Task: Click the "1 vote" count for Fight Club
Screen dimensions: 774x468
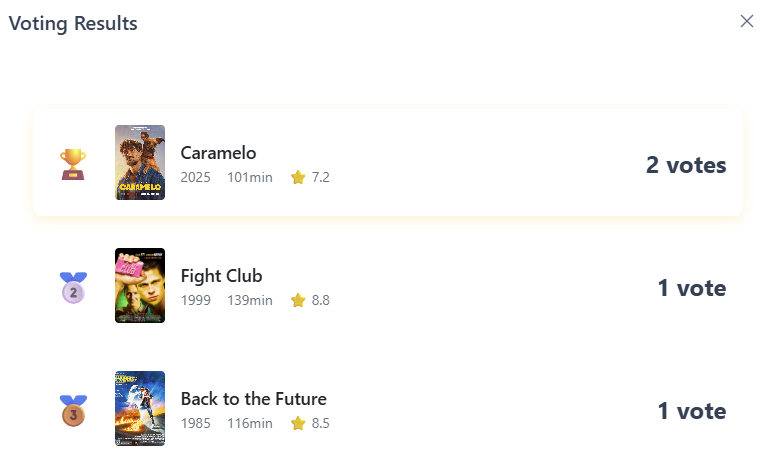Action: click(x=692, y=288)
